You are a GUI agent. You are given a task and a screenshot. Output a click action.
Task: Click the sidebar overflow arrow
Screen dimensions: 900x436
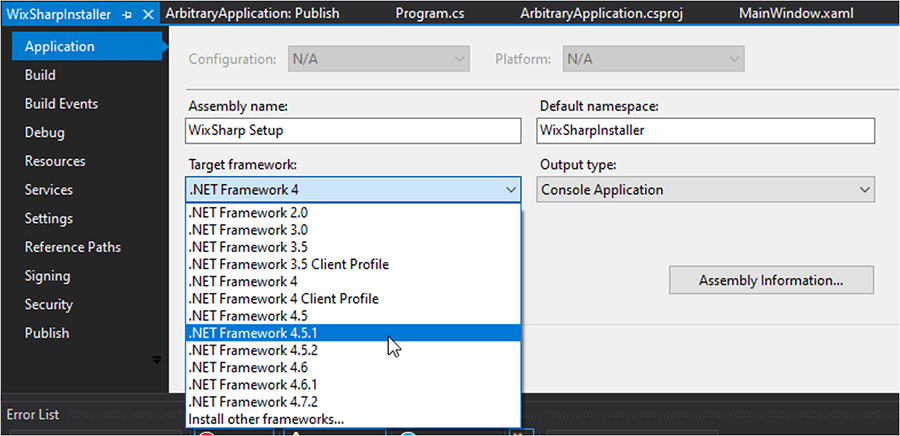pos(156,360)
